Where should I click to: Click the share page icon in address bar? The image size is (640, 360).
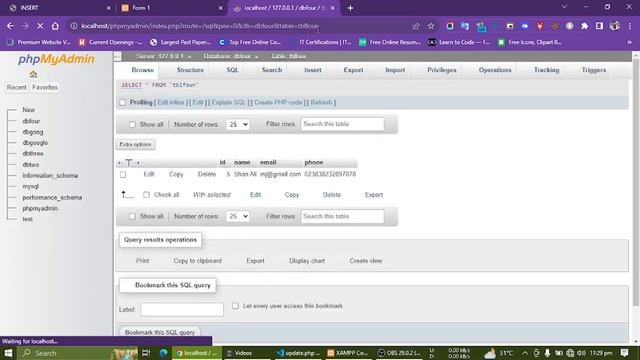tap(416, 26)
